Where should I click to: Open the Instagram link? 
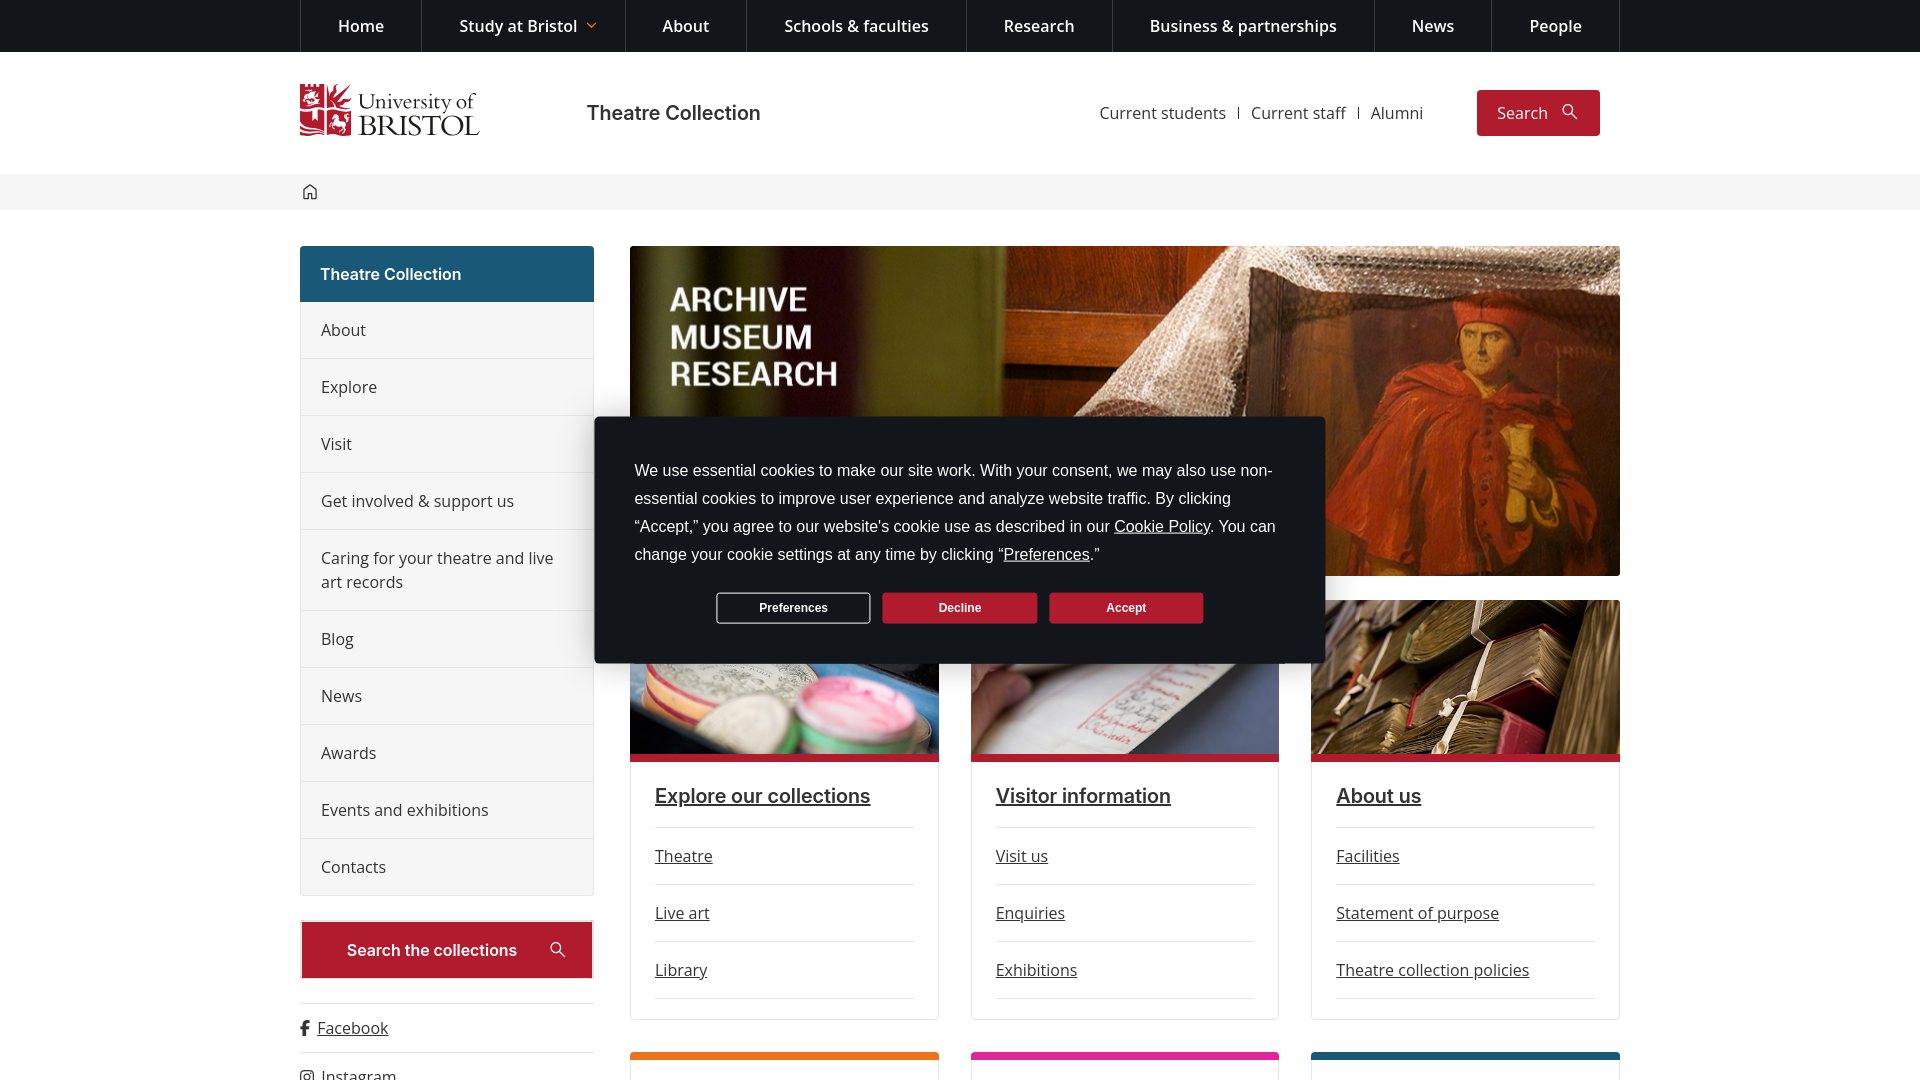coord(358,1074)
